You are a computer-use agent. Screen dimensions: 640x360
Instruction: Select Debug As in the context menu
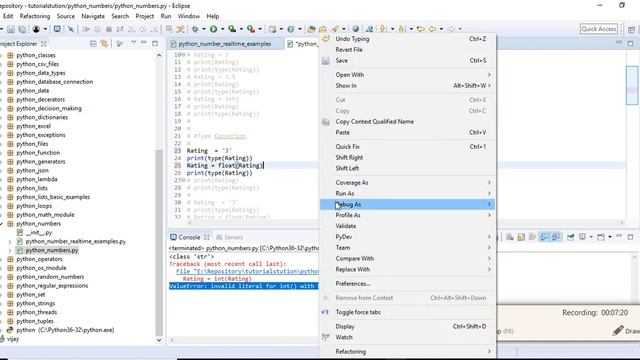[407, 204]
